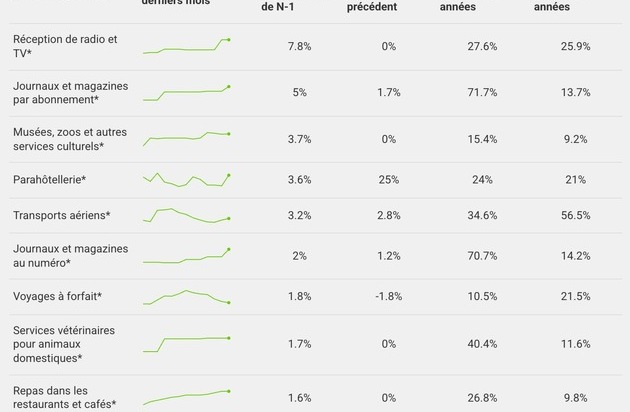The width and height of the screenshot is (630, 412).
Task: Click the Parahôtellerie trend sparkline
Action: (x=187, y=180)
